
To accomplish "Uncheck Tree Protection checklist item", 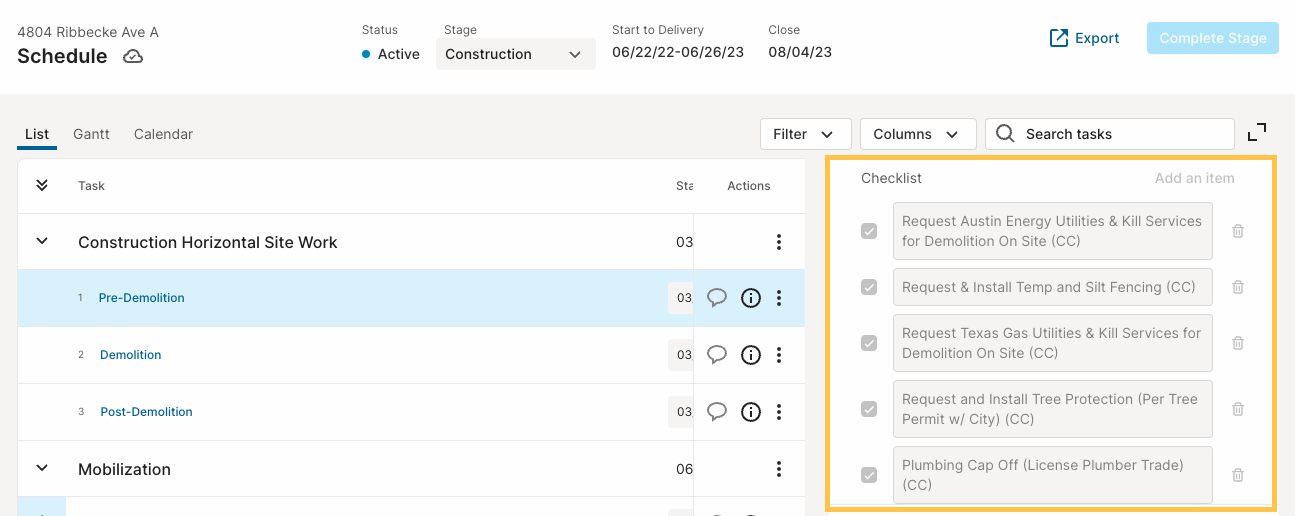I will [x=869, y=409].
